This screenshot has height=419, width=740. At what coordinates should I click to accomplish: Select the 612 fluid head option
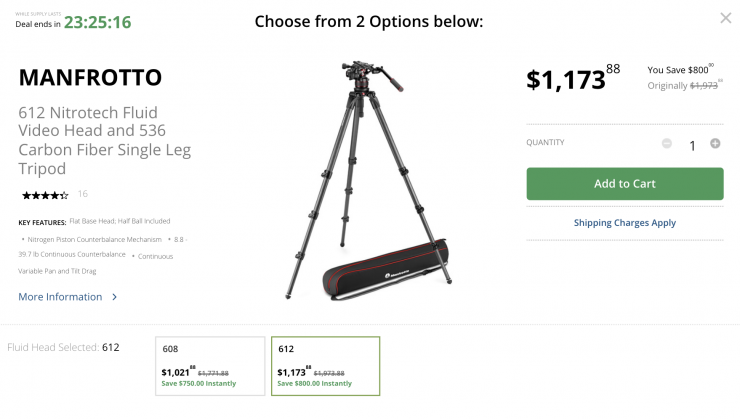click(325, 367)
